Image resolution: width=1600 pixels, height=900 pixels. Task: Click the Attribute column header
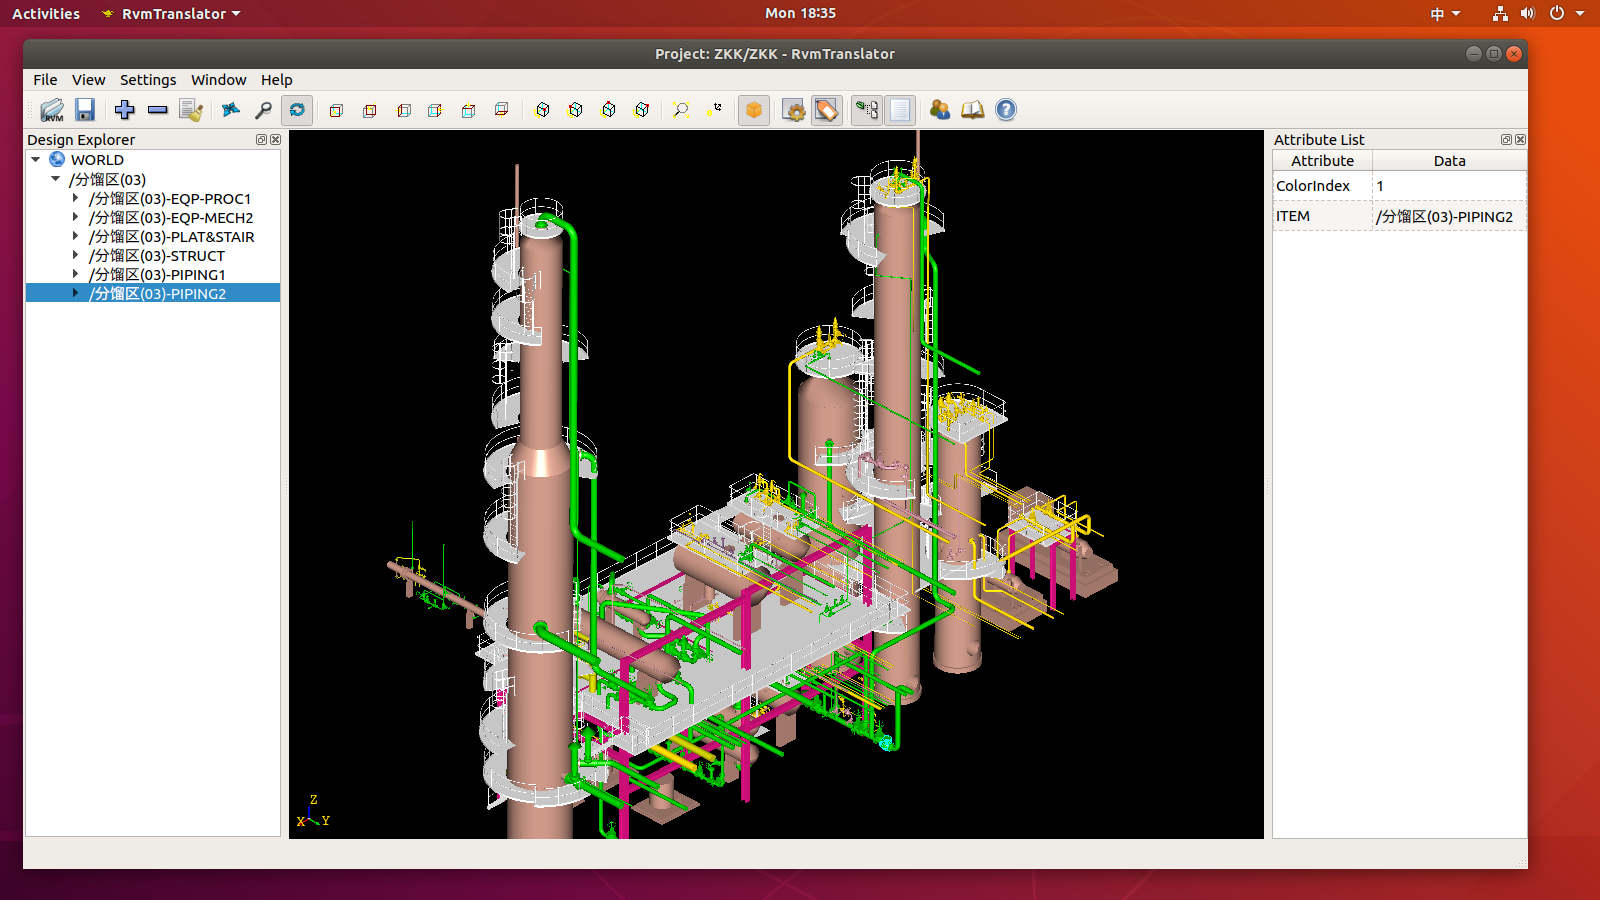click(1322, 161)
